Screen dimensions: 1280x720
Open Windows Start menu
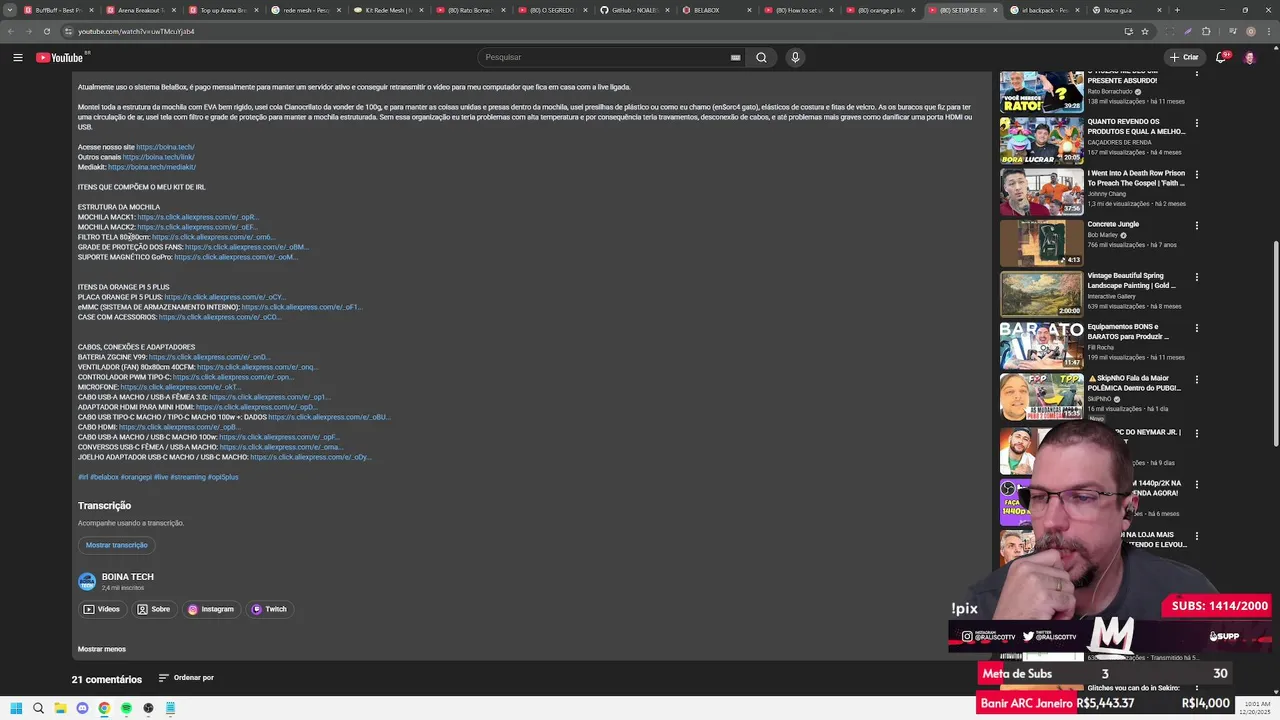pos(16,708)
